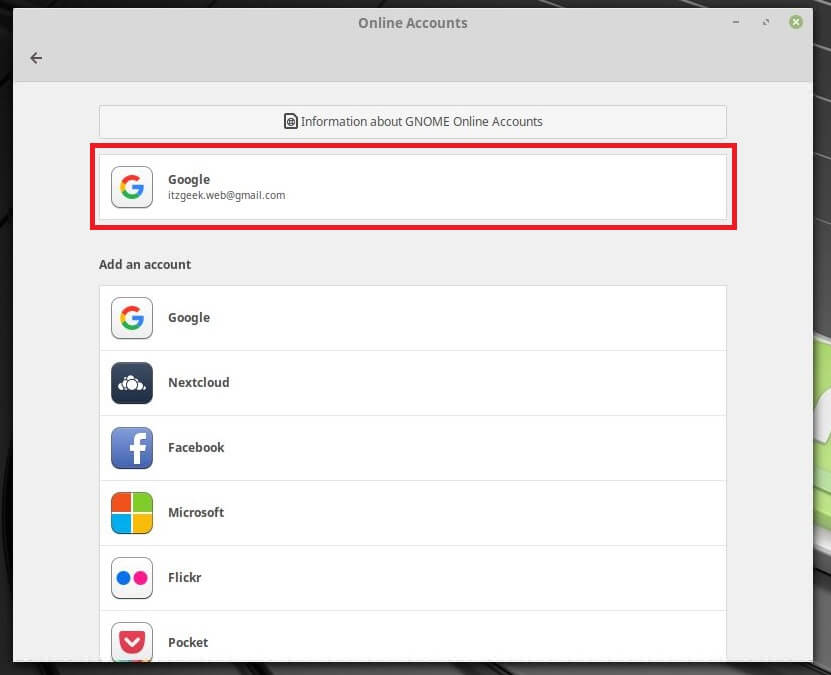Screen dimensions: 831x675
Task: Click the email address itzgeek.web@gmail.com
Action: (226, 196)
